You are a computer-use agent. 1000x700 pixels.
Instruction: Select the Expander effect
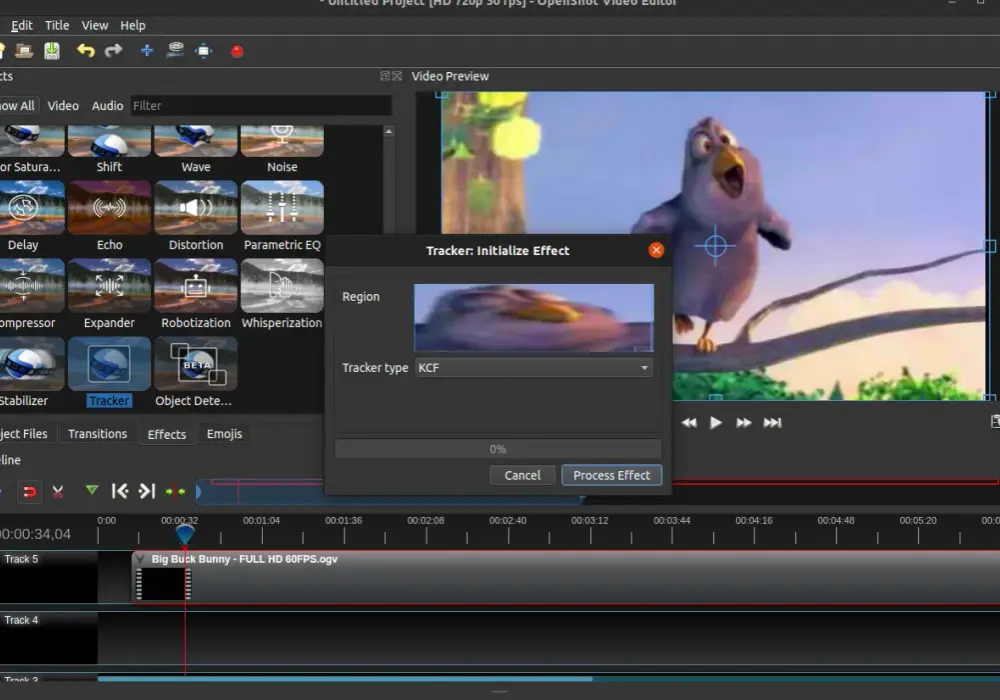pos(109,294)
